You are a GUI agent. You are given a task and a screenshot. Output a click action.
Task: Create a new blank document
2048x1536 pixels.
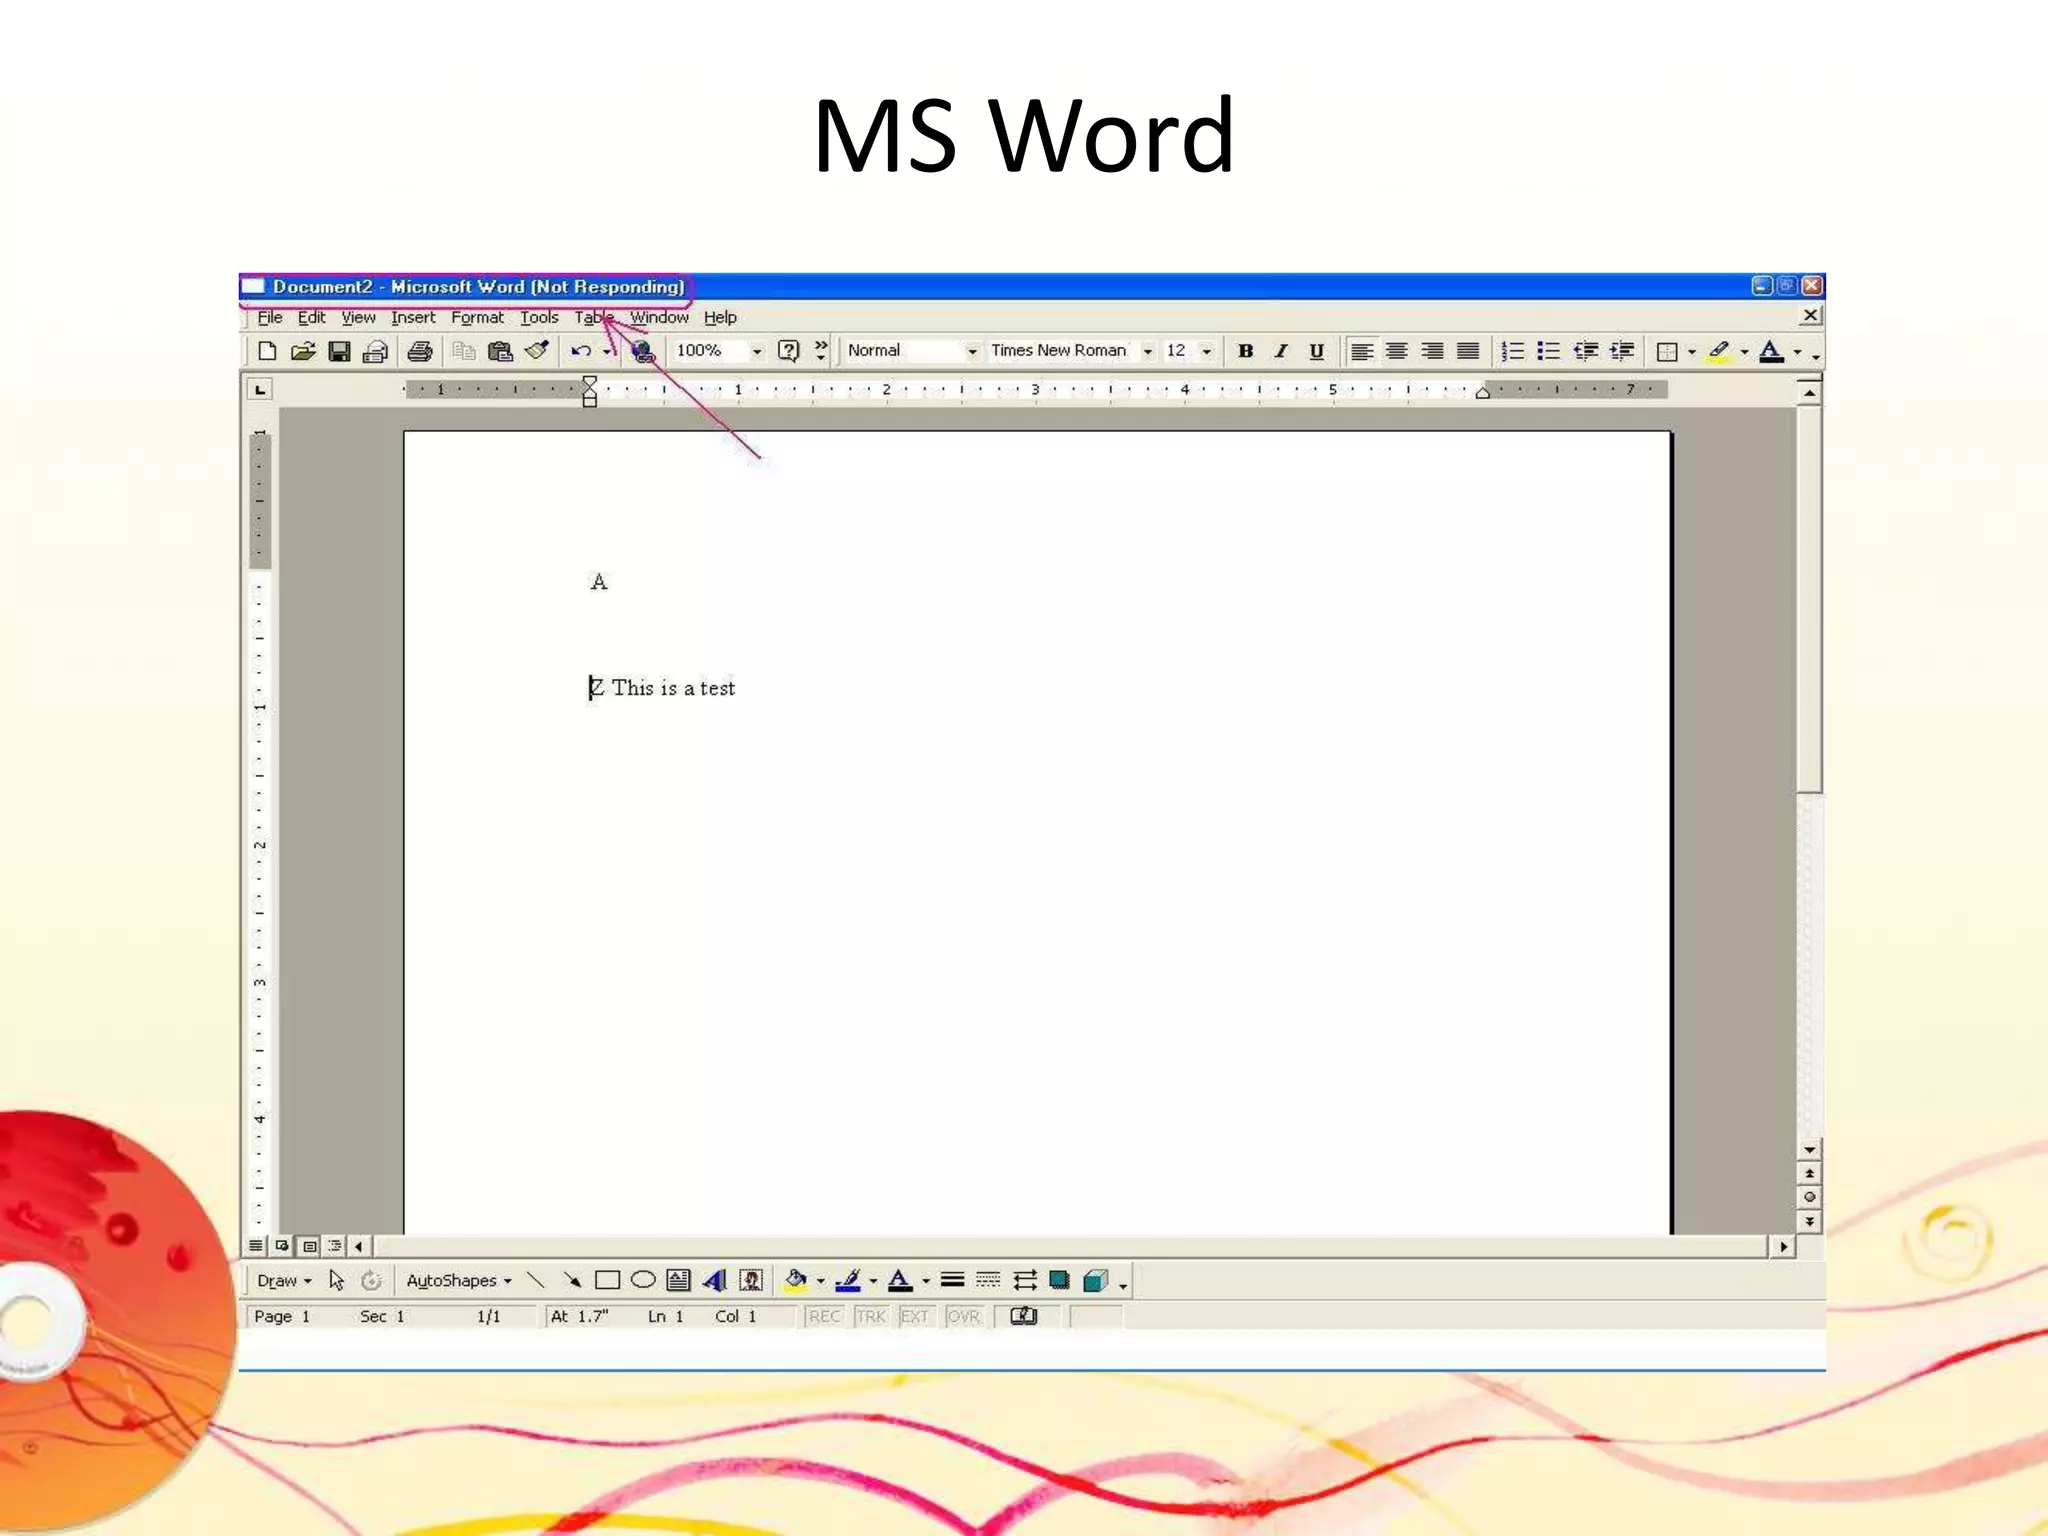coord(267,351)
